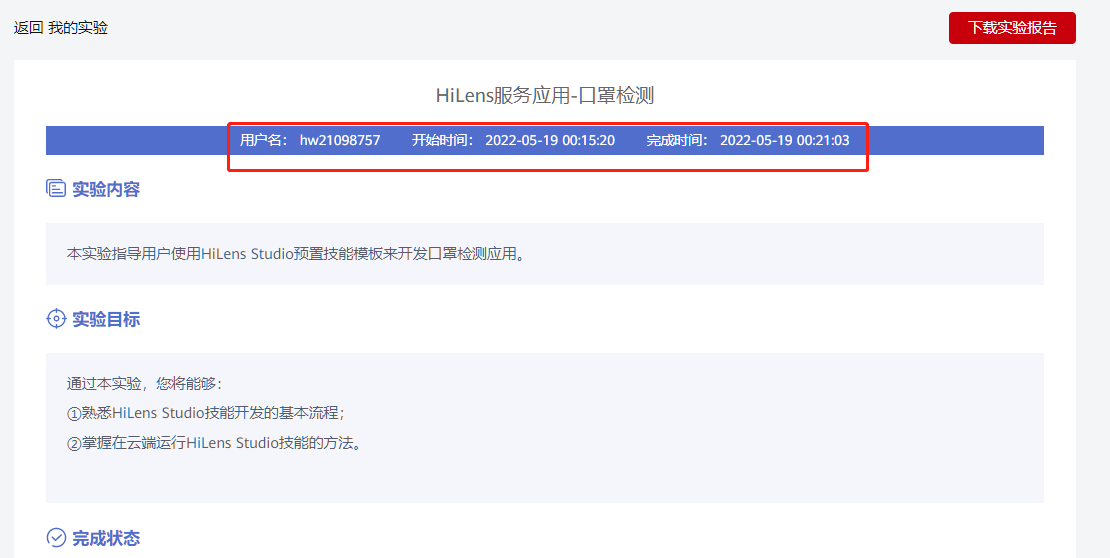This screenshot has width=1110, height=558.
Task: Click the 实验目标 target icon
Action: (x=56, y=319)
